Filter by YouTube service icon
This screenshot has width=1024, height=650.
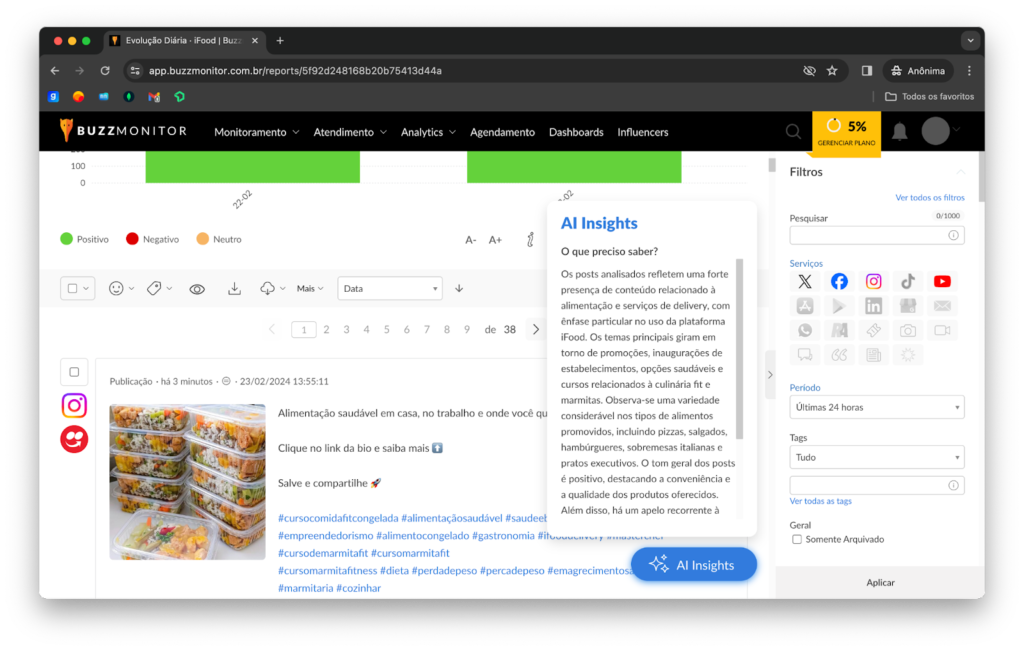[x=941, y=282]
